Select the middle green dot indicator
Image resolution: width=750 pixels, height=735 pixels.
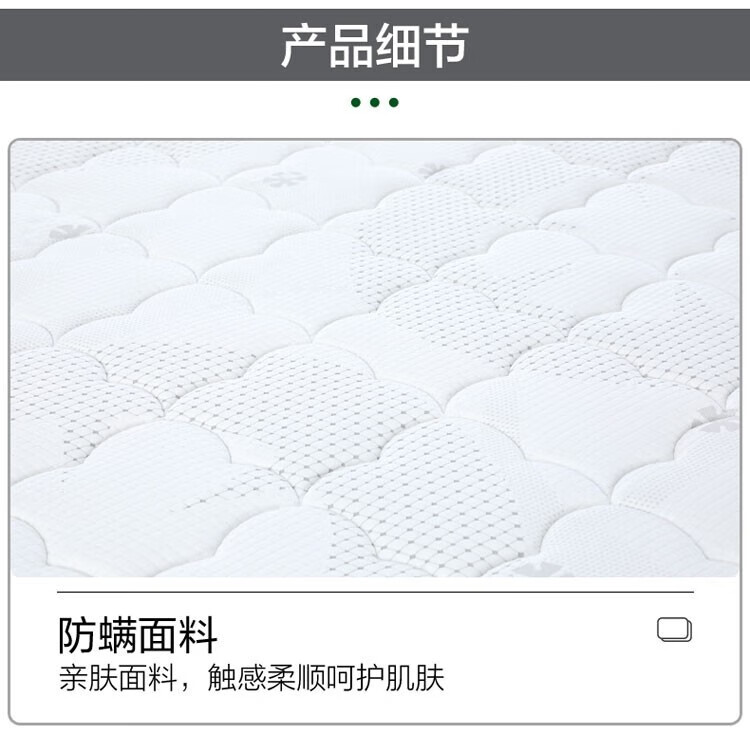tap(375, 102)
